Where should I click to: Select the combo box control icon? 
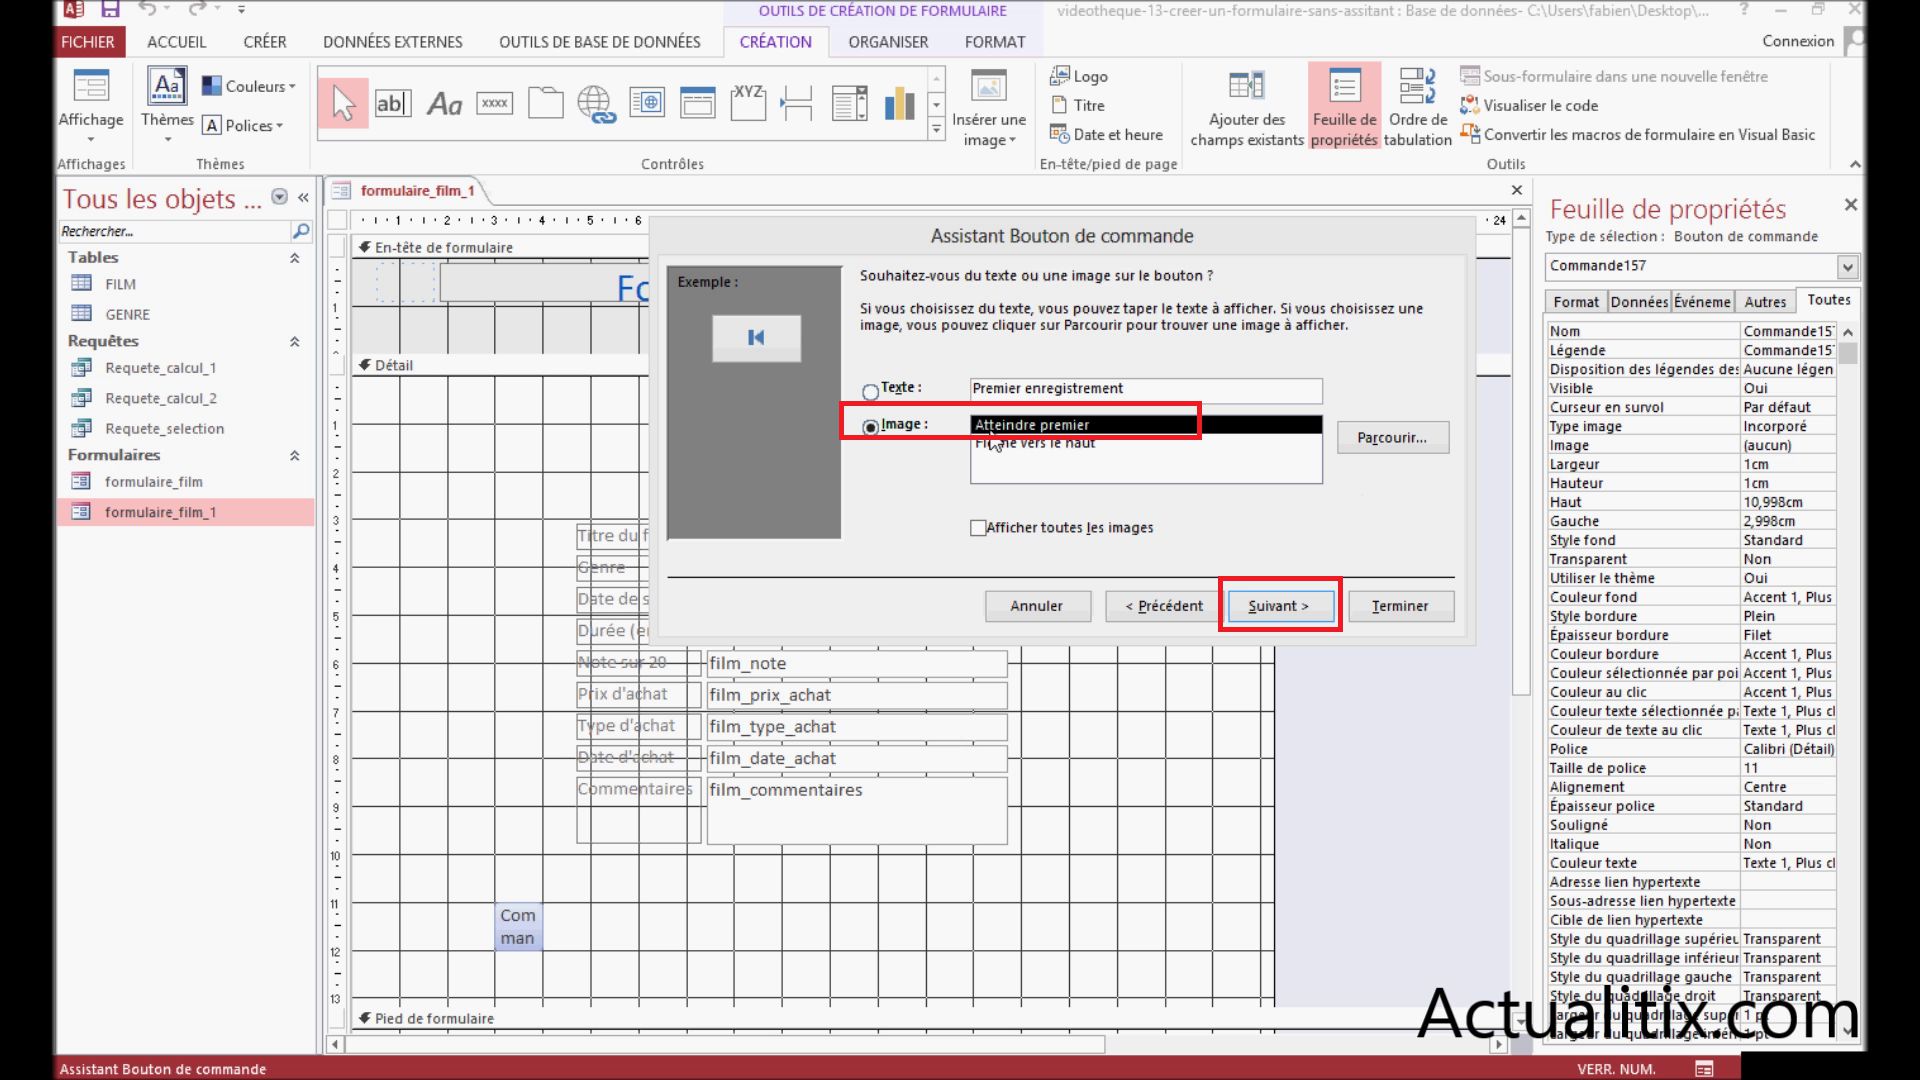tap(849, 103)
